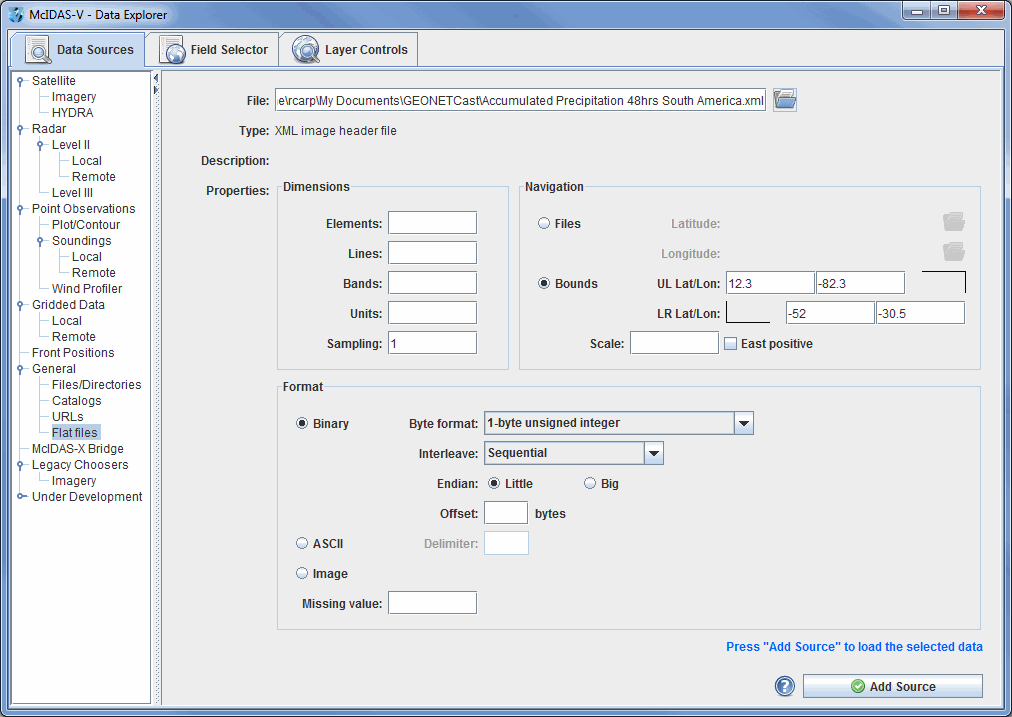Click the Units input field
The height and width of the screenshot is (717, 1012).
click(x=432, y=313)
